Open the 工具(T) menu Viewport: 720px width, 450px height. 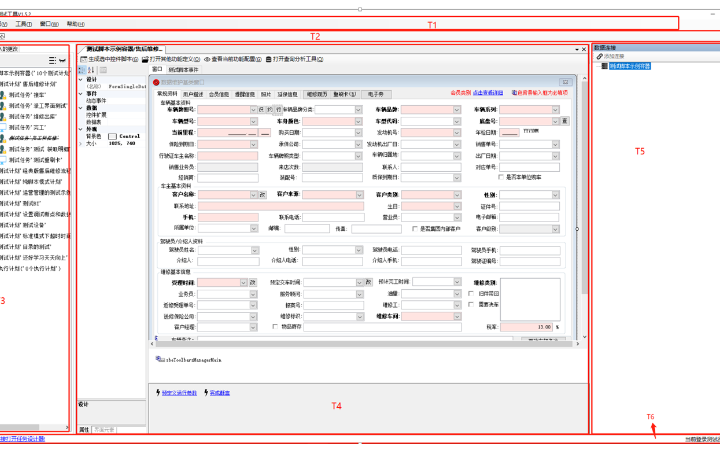[x=23, y=24]
